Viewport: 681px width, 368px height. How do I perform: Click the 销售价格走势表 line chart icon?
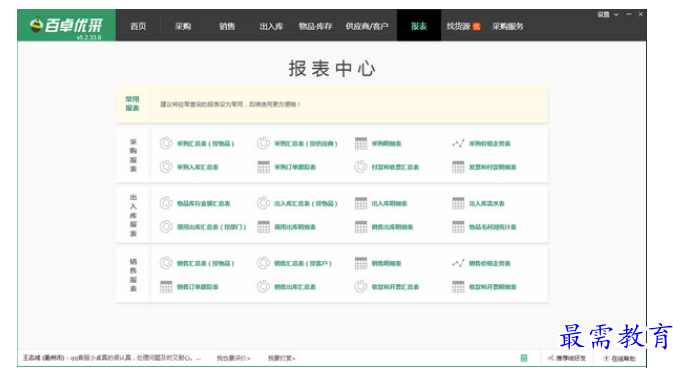(x=458, y=263)
